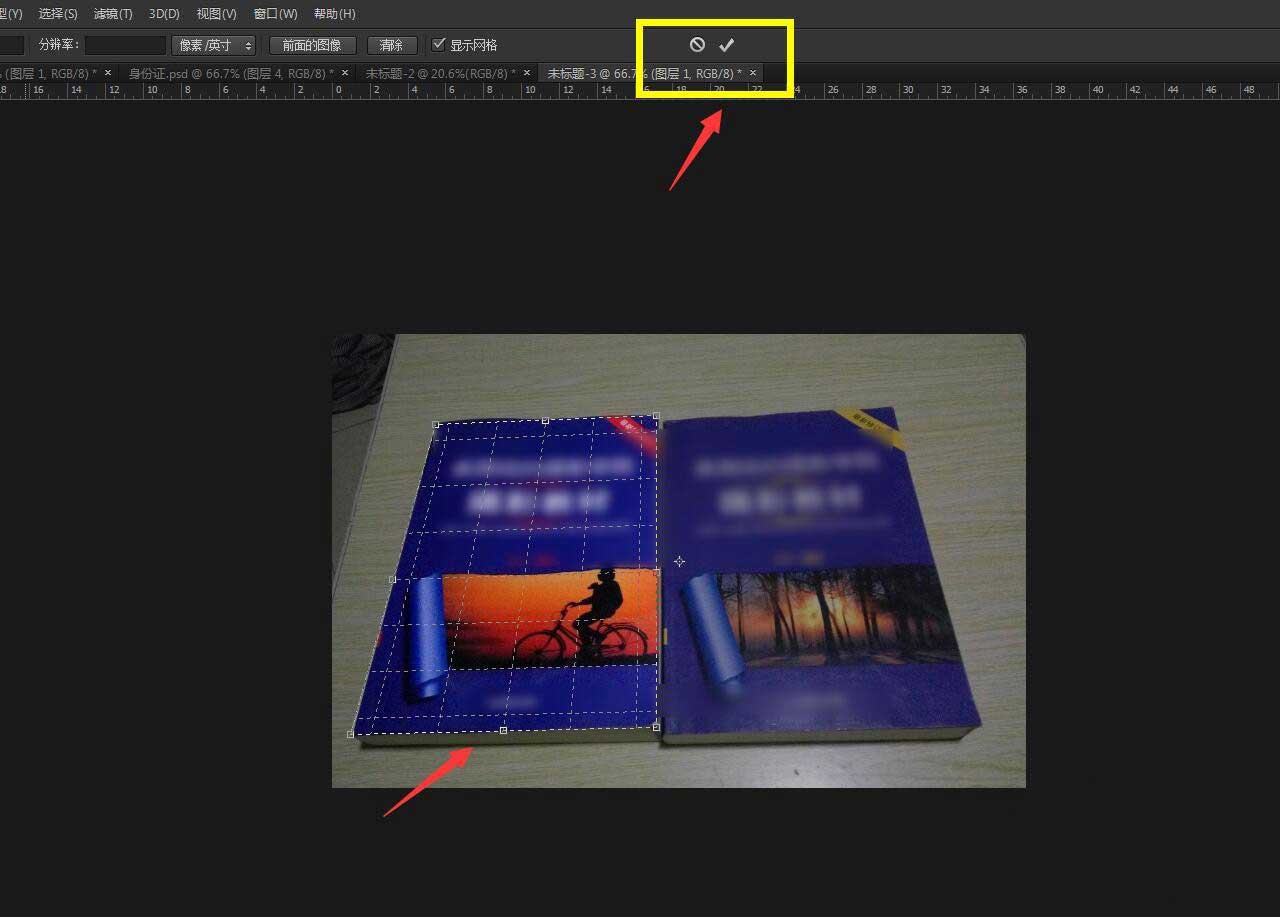The image size is (1280, 917).
Task: Focus the 分辨率 input field
Action: click(x=125, y=45)
